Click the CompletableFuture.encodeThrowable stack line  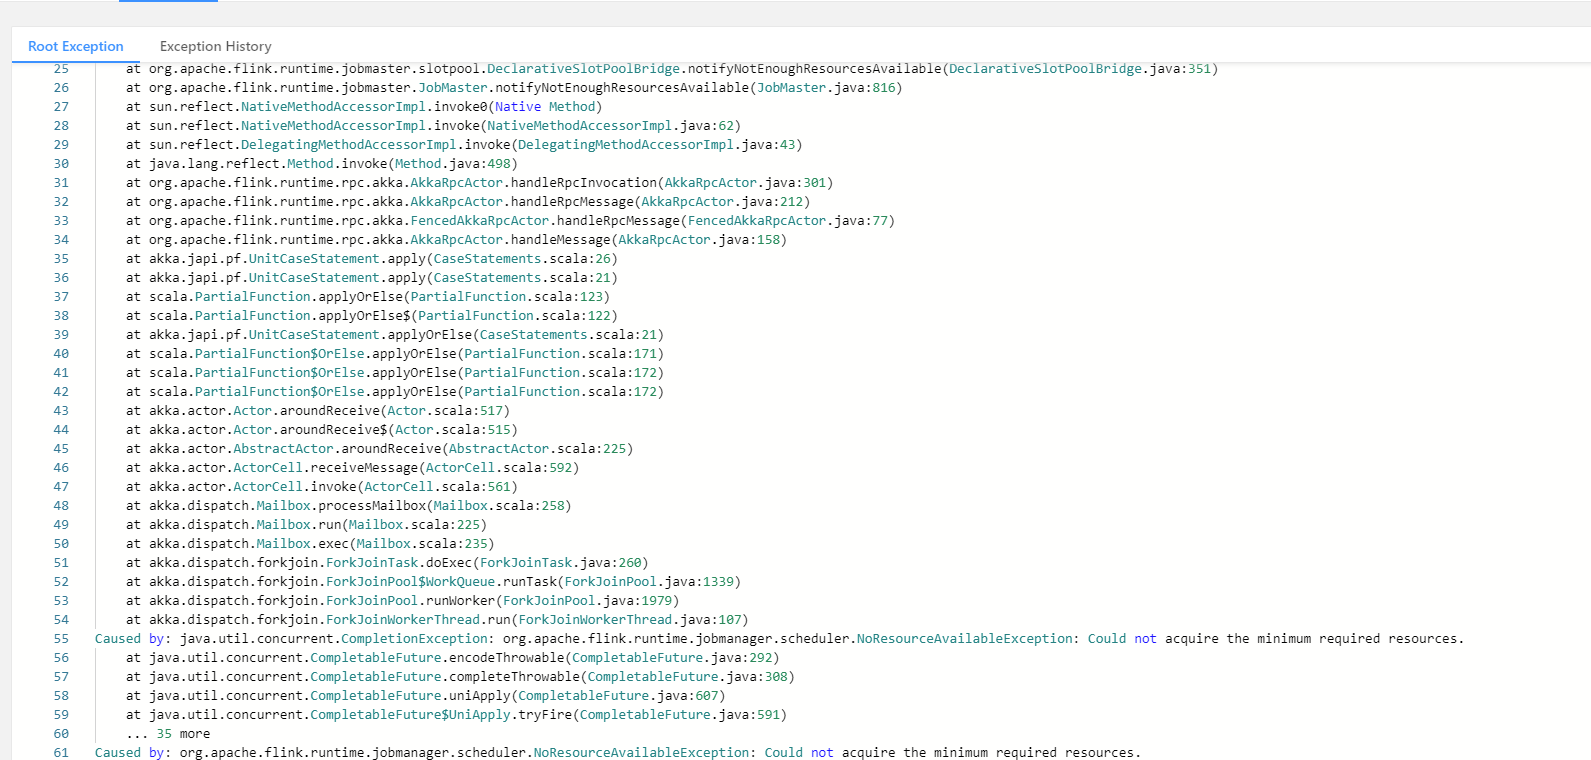[x=452, y=658]
